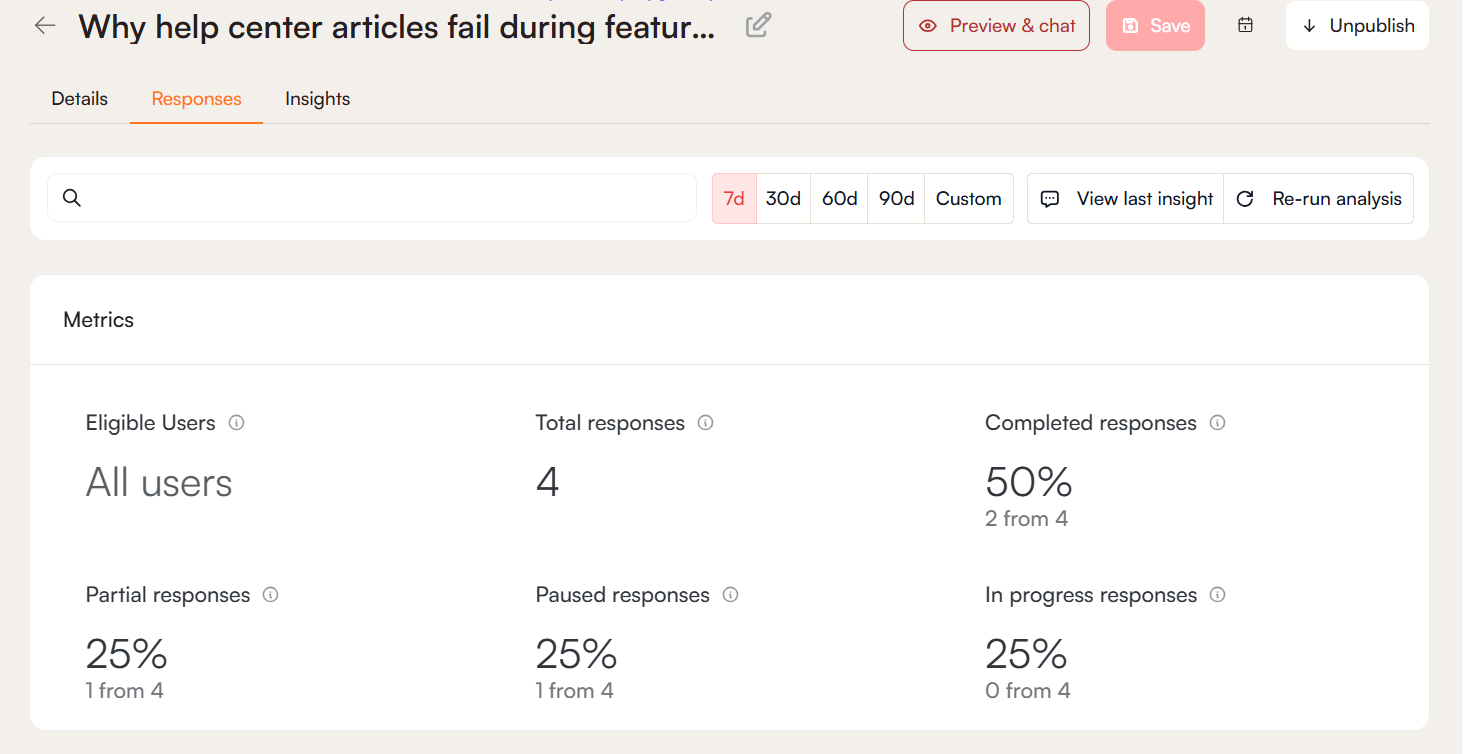
Task: Open the calendar schedule icon
Action: [1245, 26]
